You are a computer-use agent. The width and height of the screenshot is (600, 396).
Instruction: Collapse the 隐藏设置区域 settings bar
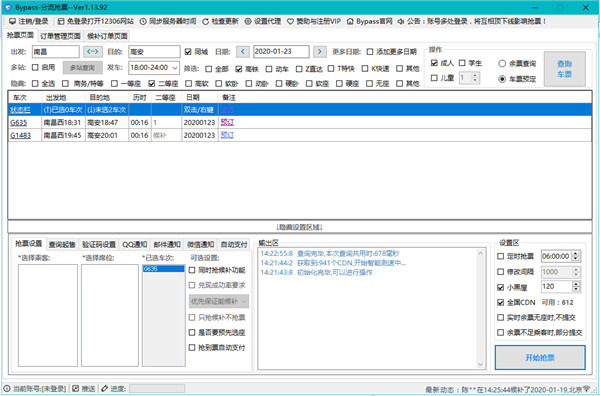[300, 227]
